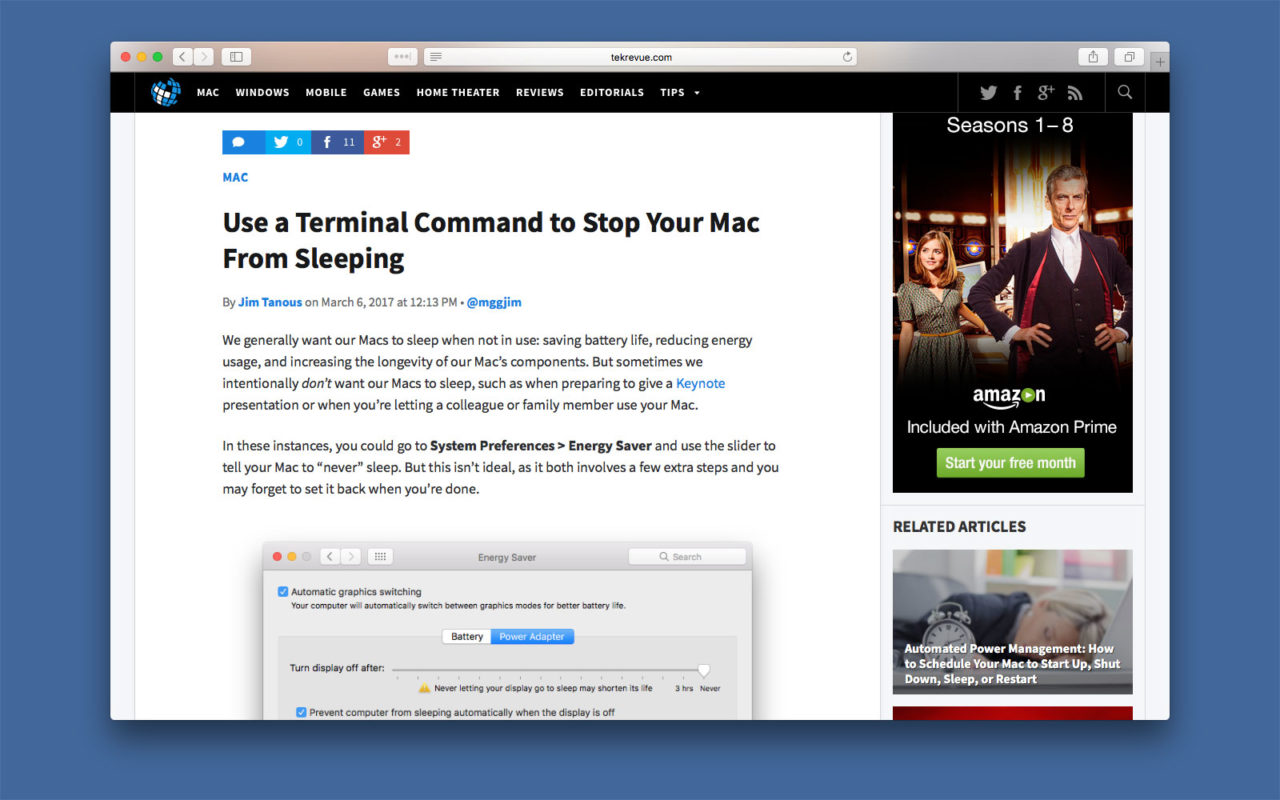
Task: Open a new tab with plus button
Action: click(1160, 61)
